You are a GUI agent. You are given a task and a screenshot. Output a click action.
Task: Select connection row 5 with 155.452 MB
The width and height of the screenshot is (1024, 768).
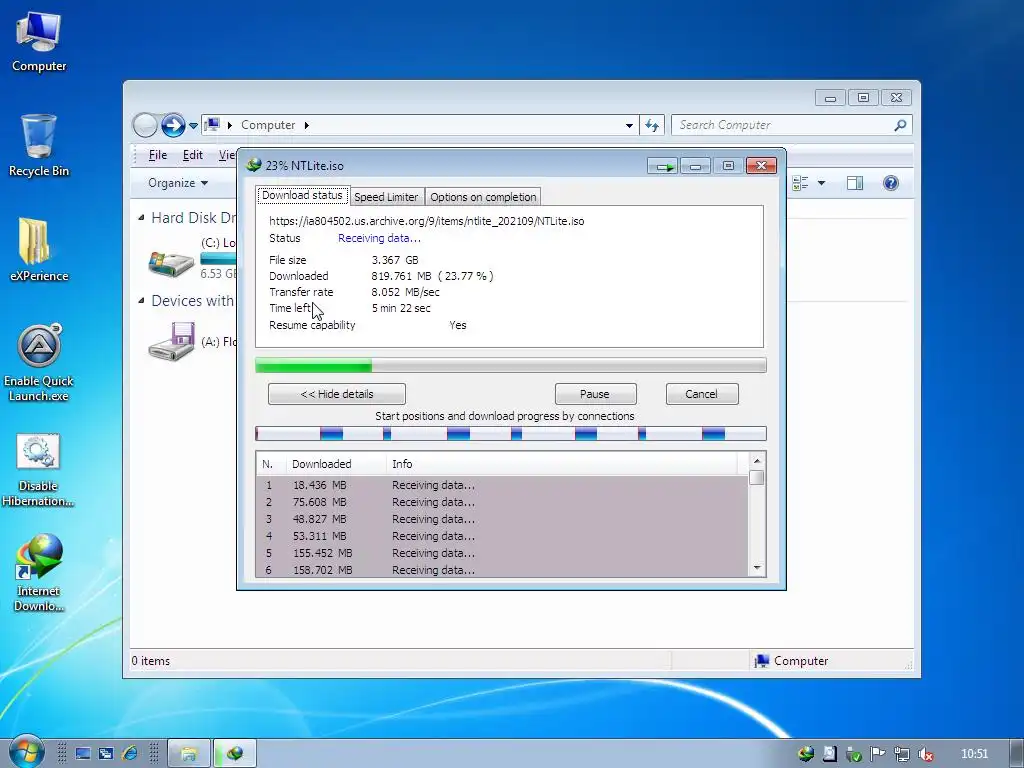tap(502, 553)
